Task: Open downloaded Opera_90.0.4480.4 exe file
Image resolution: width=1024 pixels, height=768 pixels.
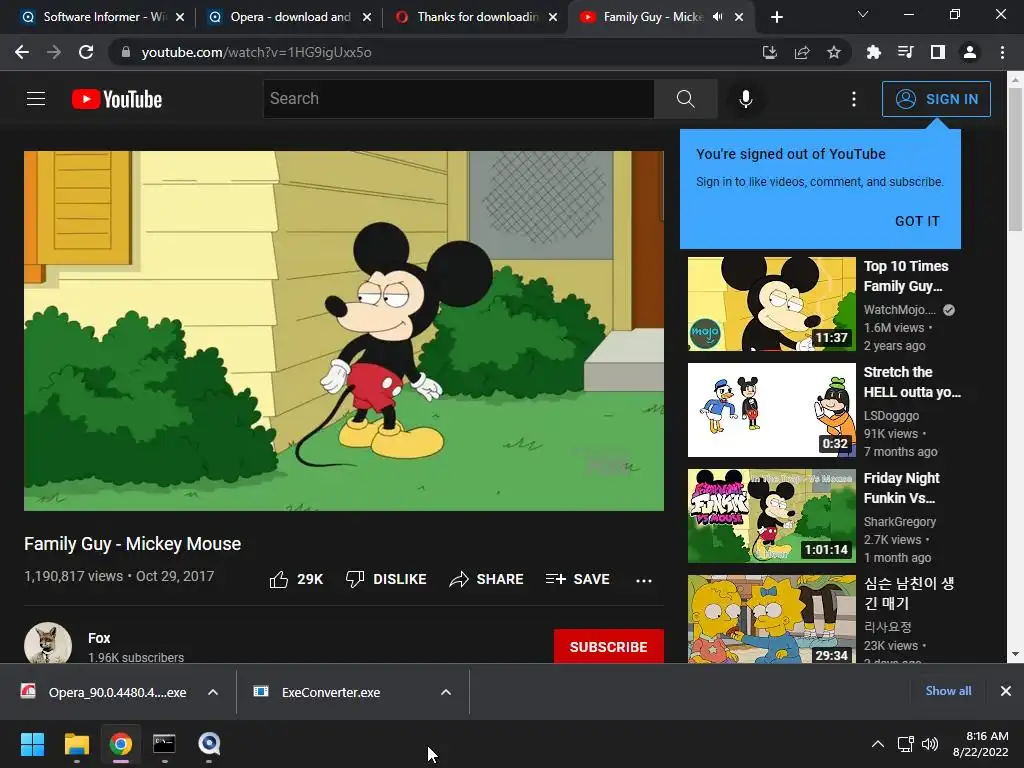Action: [x=104, y=692]
